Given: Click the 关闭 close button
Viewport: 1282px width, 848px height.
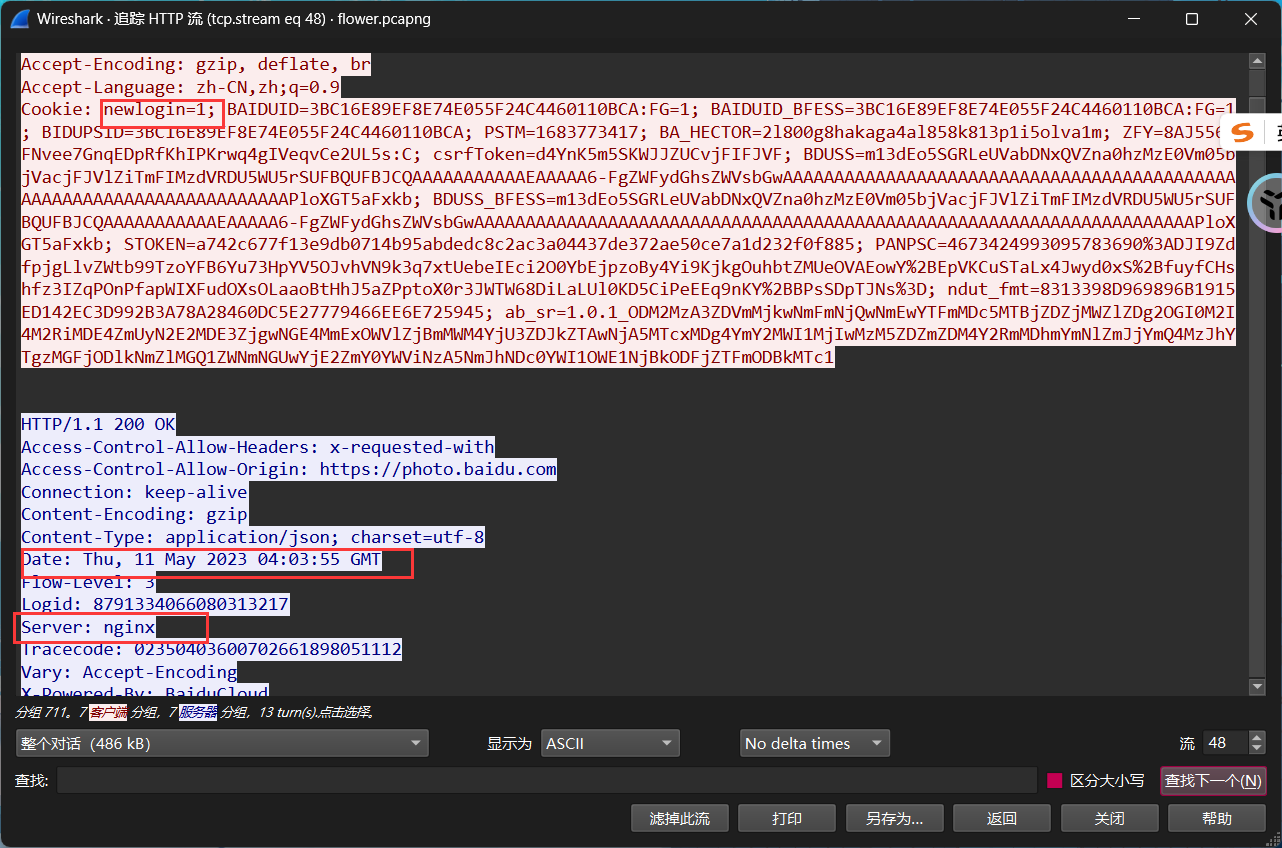Looking at the screenshot, I should [1109, 818].
